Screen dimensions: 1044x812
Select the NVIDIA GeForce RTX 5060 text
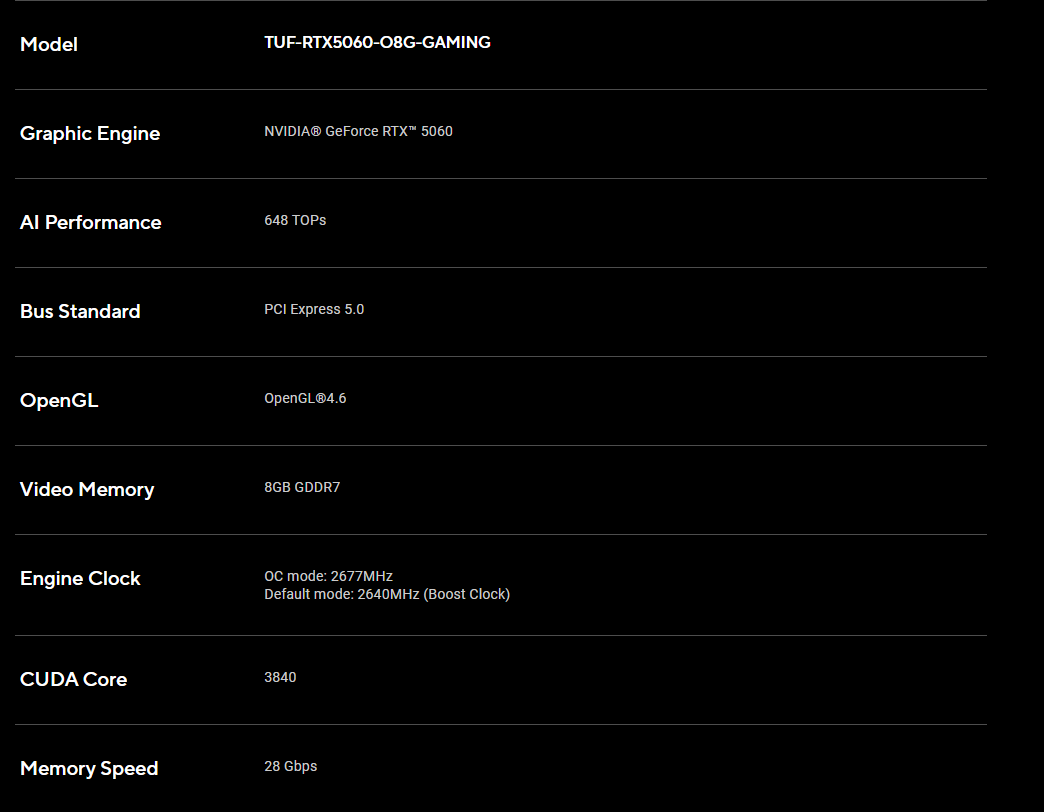click(358, 131)
